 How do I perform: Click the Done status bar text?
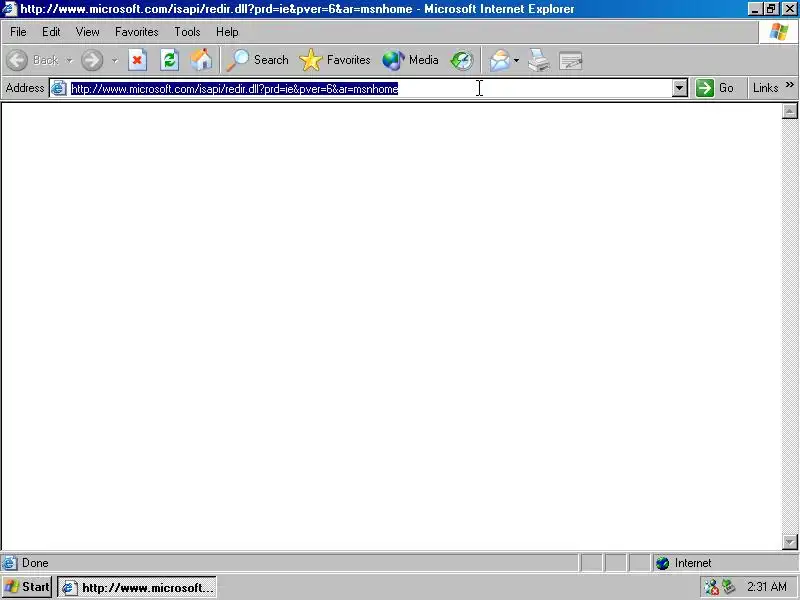tap(35, 563)
